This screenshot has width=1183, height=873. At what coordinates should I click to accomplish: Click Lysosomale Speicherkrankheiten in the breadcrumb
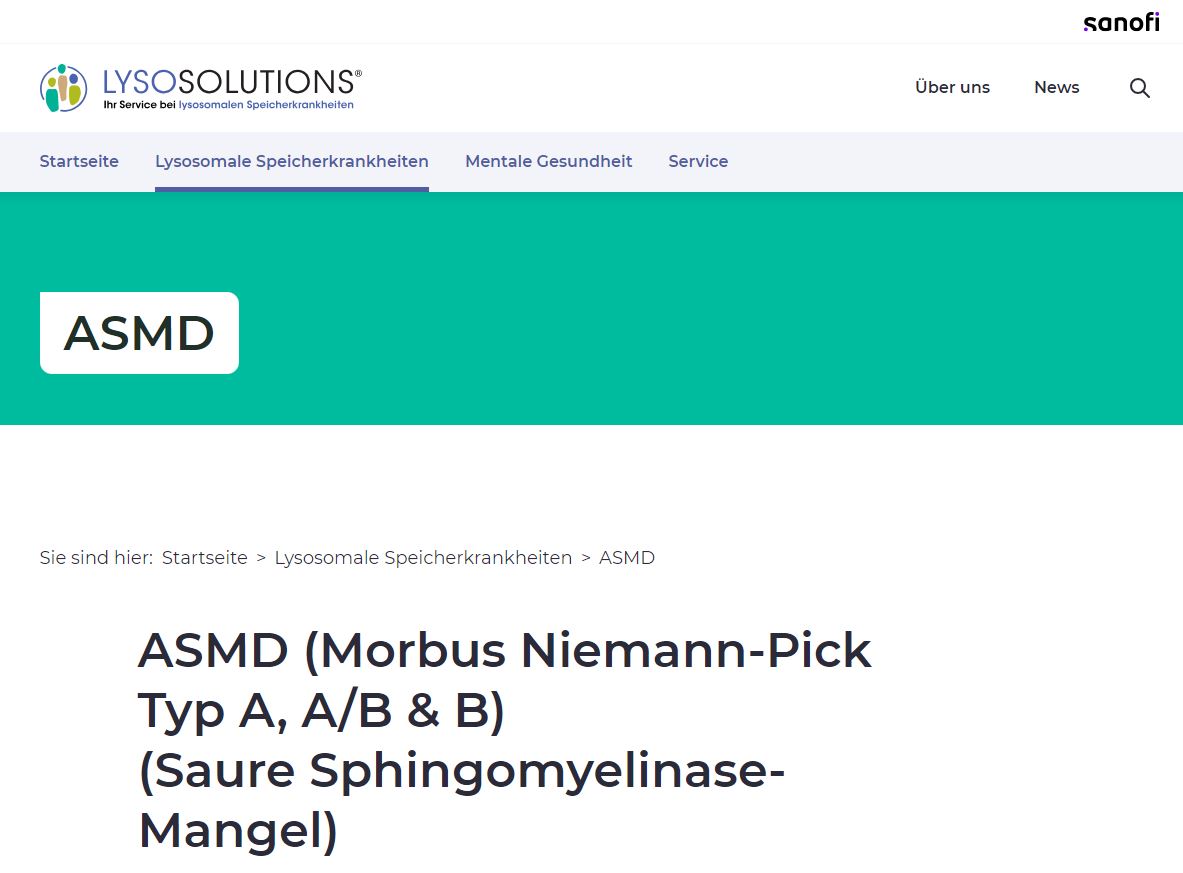coord(424,557)
